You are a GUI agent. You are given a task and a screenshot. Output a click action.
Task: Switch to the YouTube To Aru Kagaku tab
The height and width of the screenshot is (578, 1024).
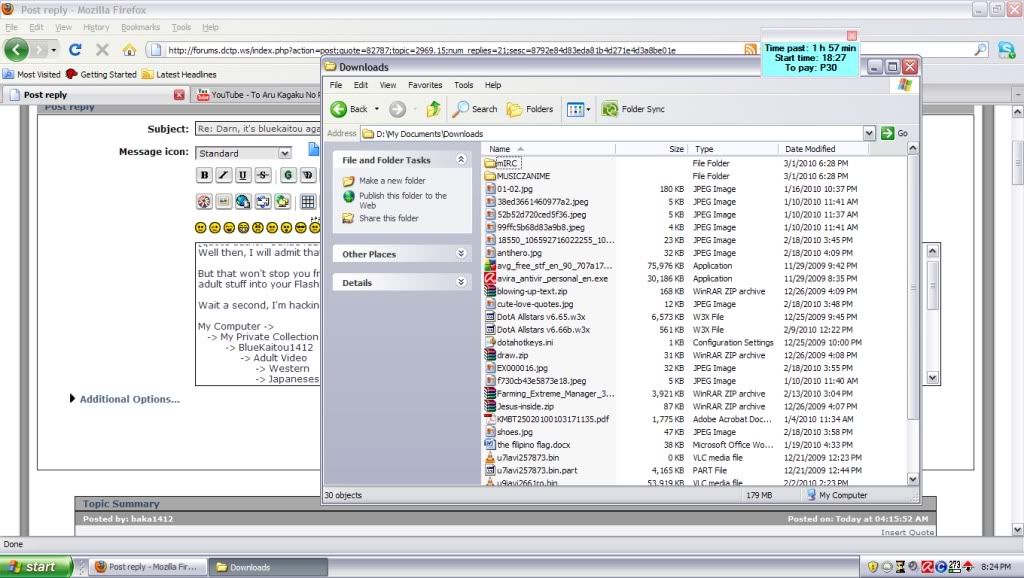tap(258, 95)
